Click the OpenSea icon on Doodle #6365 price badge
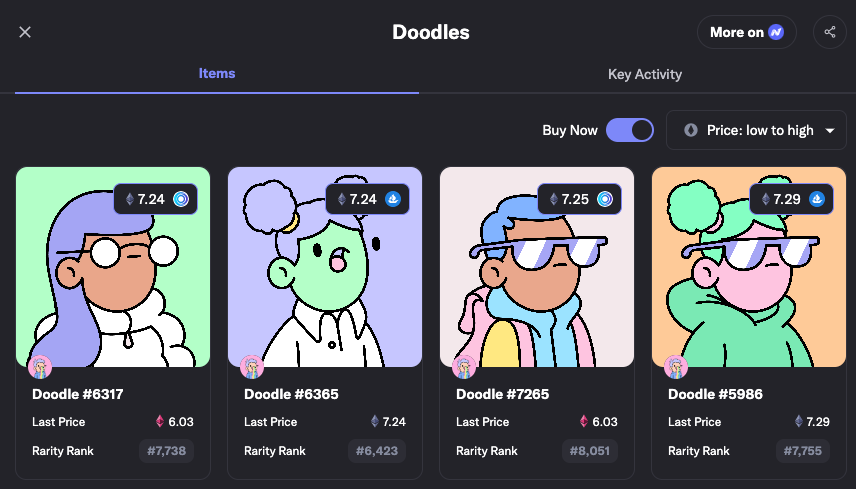 coord(393,199)
